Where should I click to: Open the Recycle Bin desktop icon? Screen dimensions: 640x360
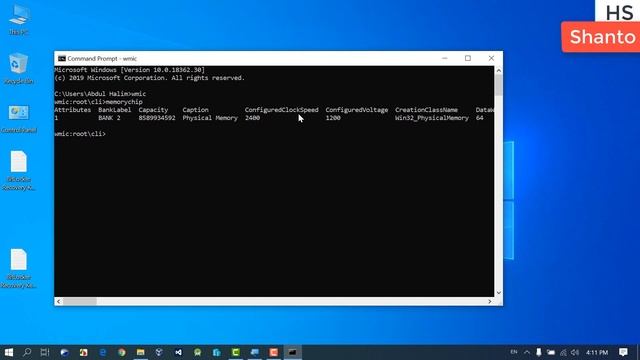[x=19, y=68]
